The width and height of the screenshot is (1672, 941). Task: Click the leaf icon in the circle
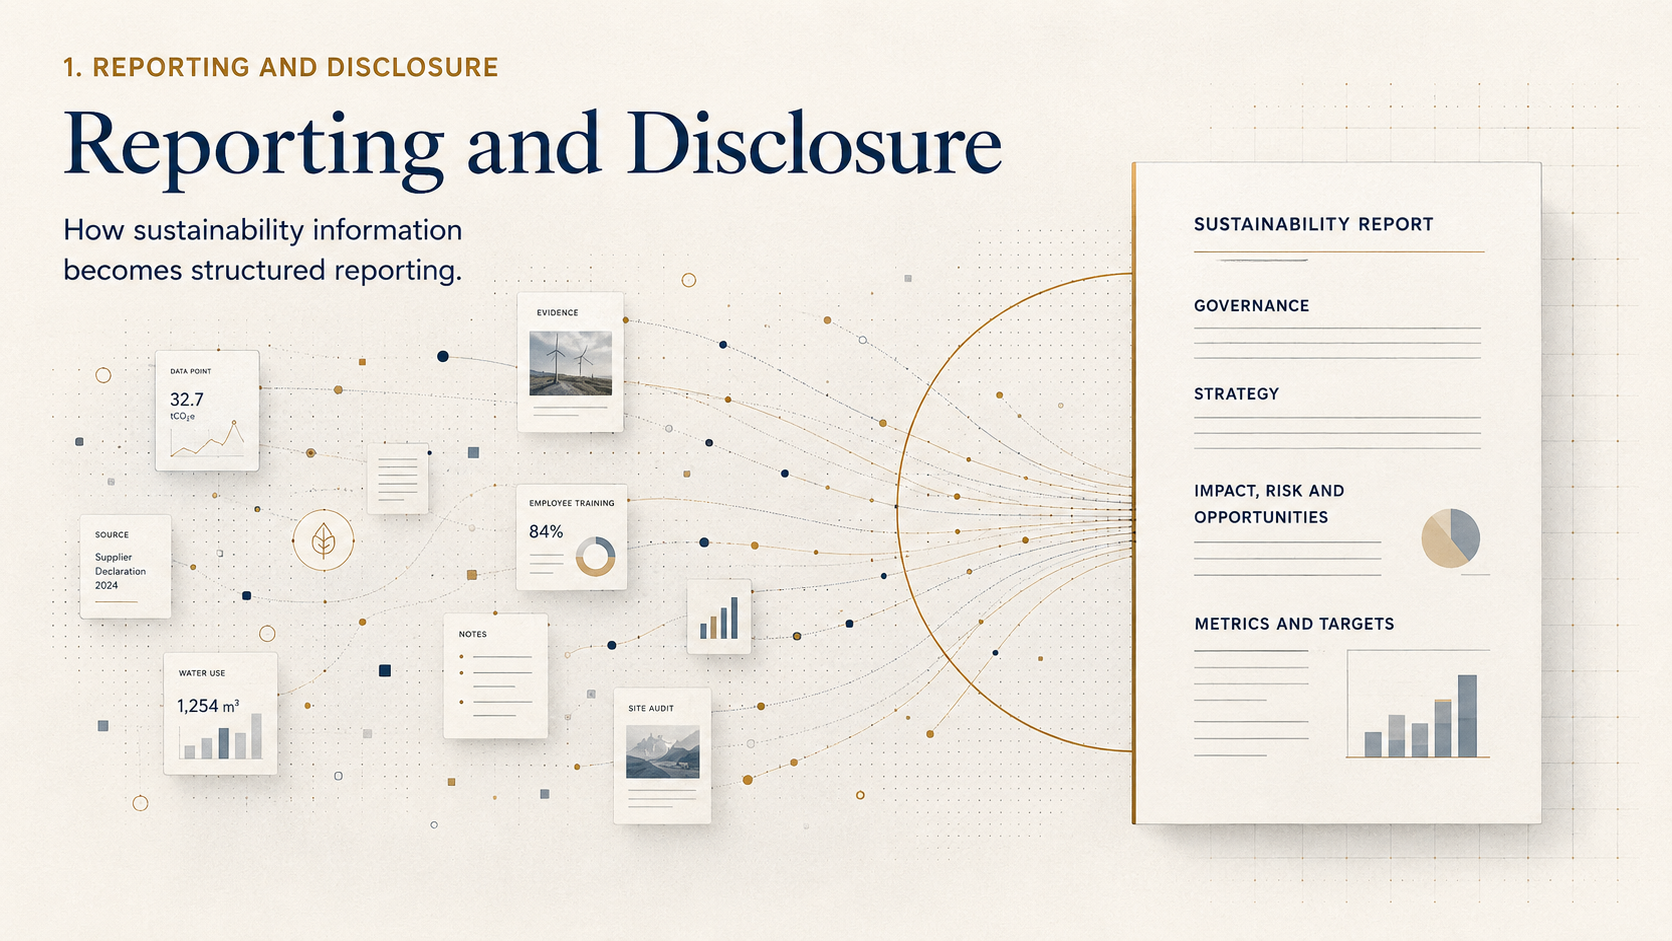tap(323, 541)
